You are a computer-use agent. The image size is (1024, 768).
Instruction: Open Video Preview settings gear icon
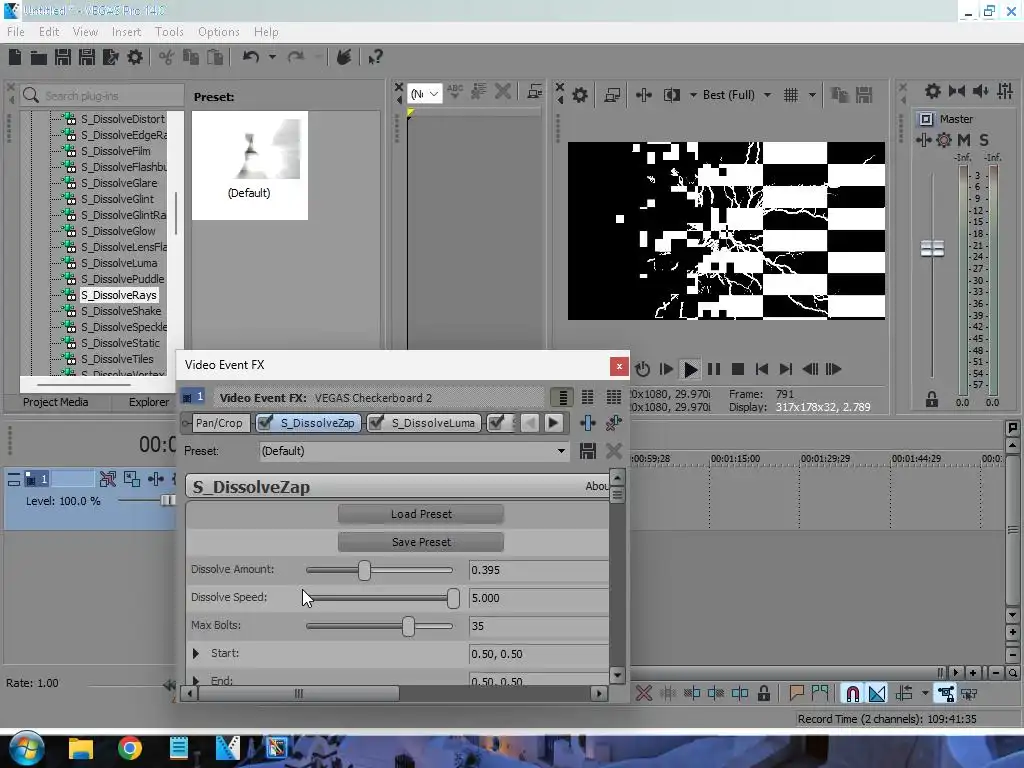tap(580, 95)
